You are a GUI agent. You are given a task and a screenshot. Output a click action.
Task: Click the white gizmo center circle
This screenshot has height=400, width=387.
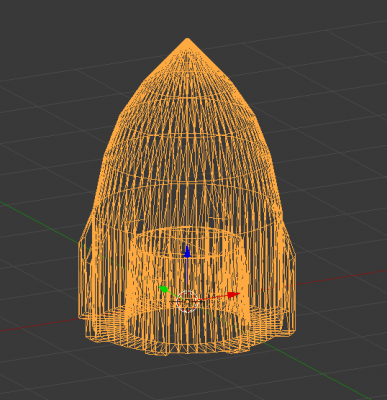187,302
